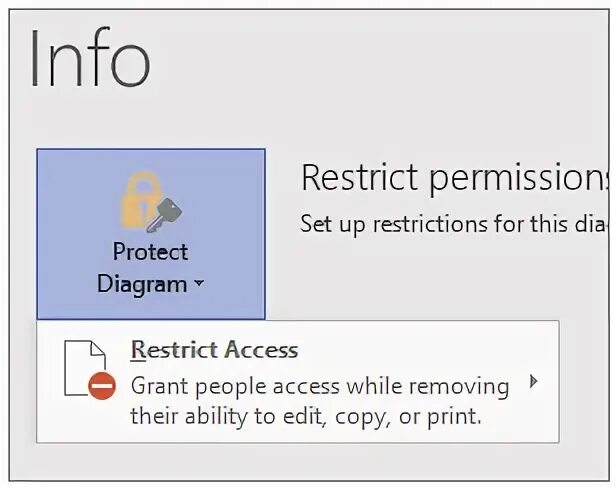Image resolution: width=616 pixels, height=490 pixels.
Task: Expand the Restrict Access submenu arrow
Action: 534,381
